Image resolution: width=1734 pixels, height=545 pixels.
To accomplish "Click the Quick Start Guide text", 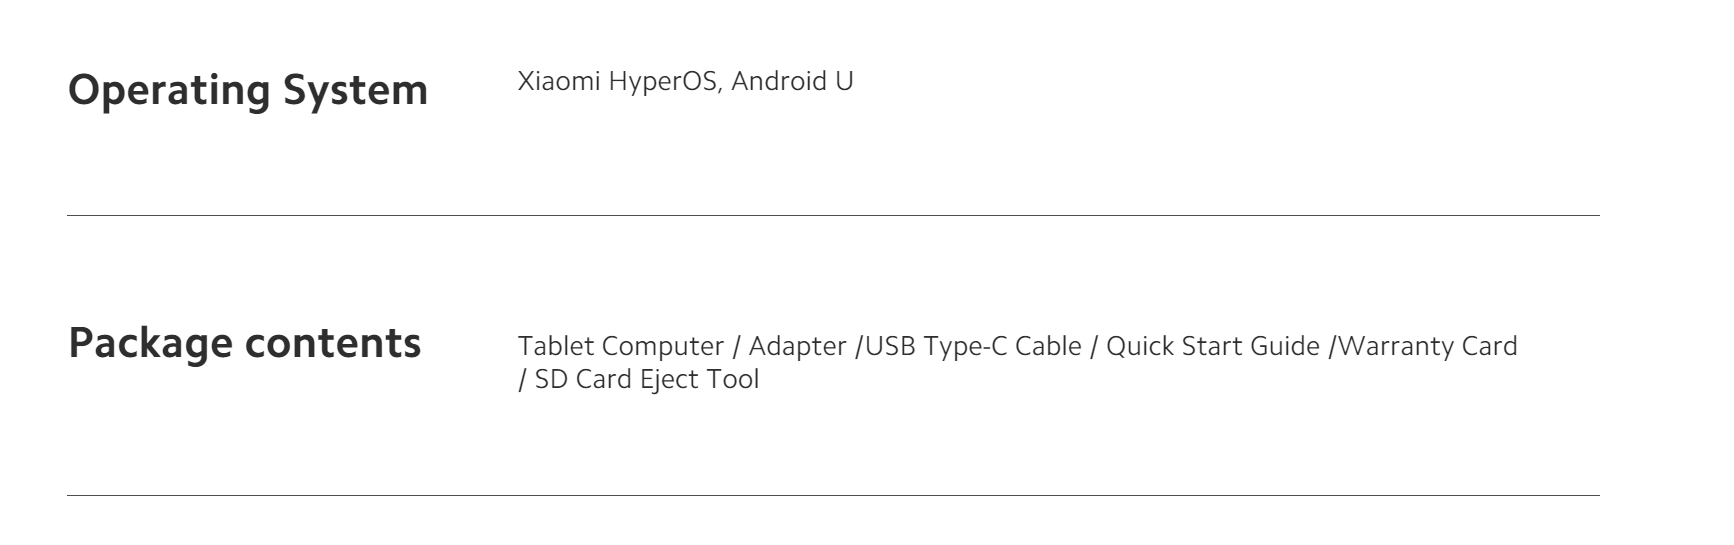I will click(x=1213, y=346).
